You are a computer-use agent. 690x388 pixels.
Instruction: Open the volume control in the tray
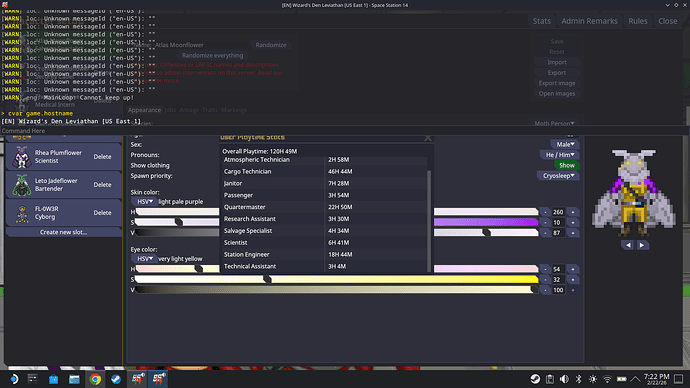pos(564,379)
